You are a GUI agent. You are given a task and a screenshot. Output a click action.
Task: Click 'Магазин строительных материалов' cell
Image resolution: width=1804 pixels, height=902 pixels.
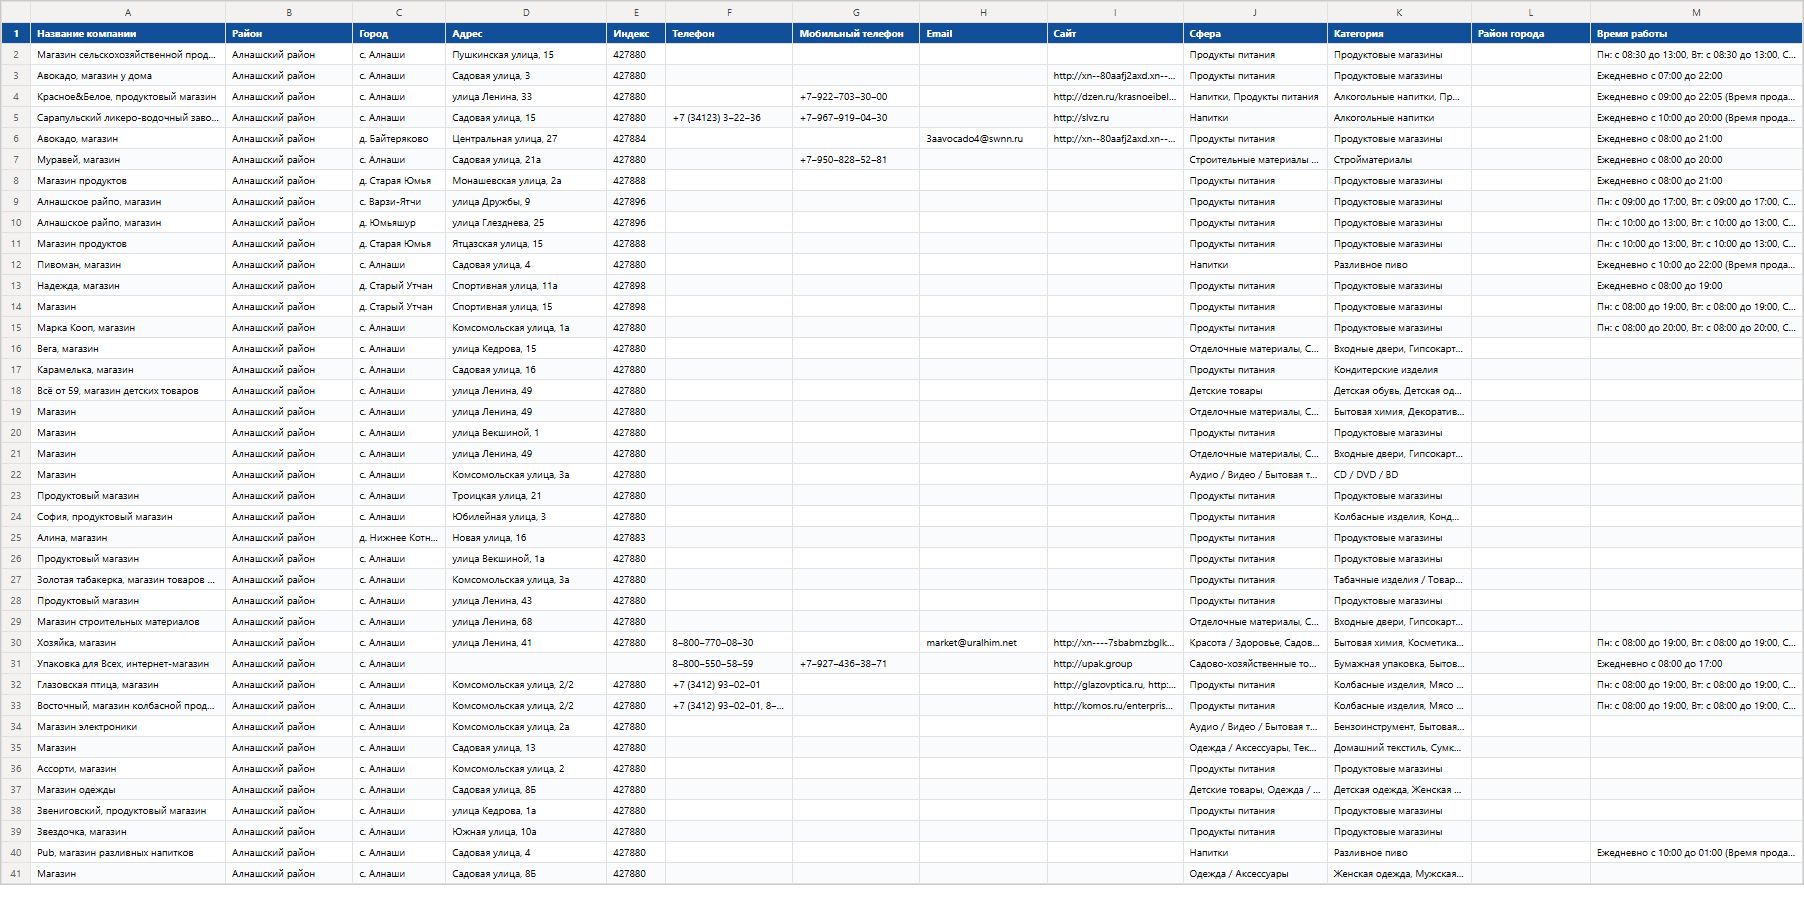128,622
